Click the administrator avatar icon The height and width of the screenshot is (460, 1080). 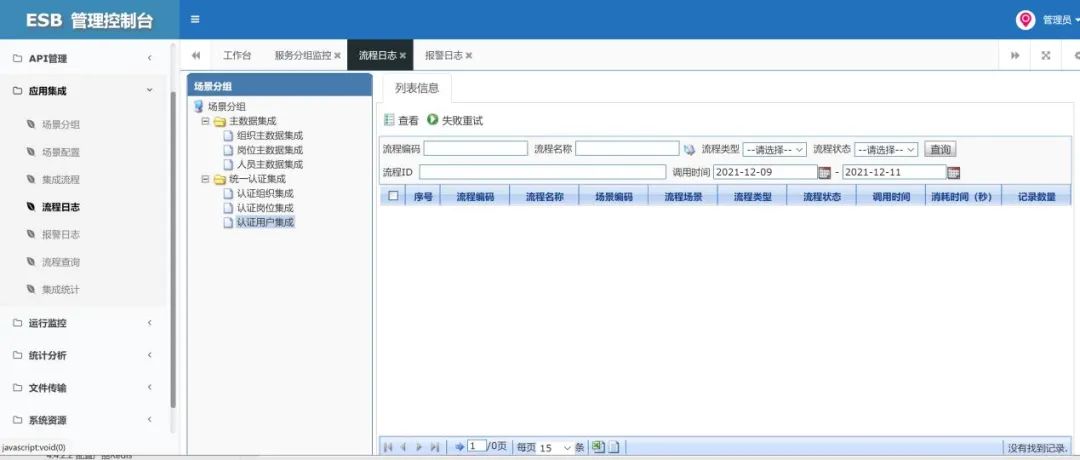tap(1026, 20)
